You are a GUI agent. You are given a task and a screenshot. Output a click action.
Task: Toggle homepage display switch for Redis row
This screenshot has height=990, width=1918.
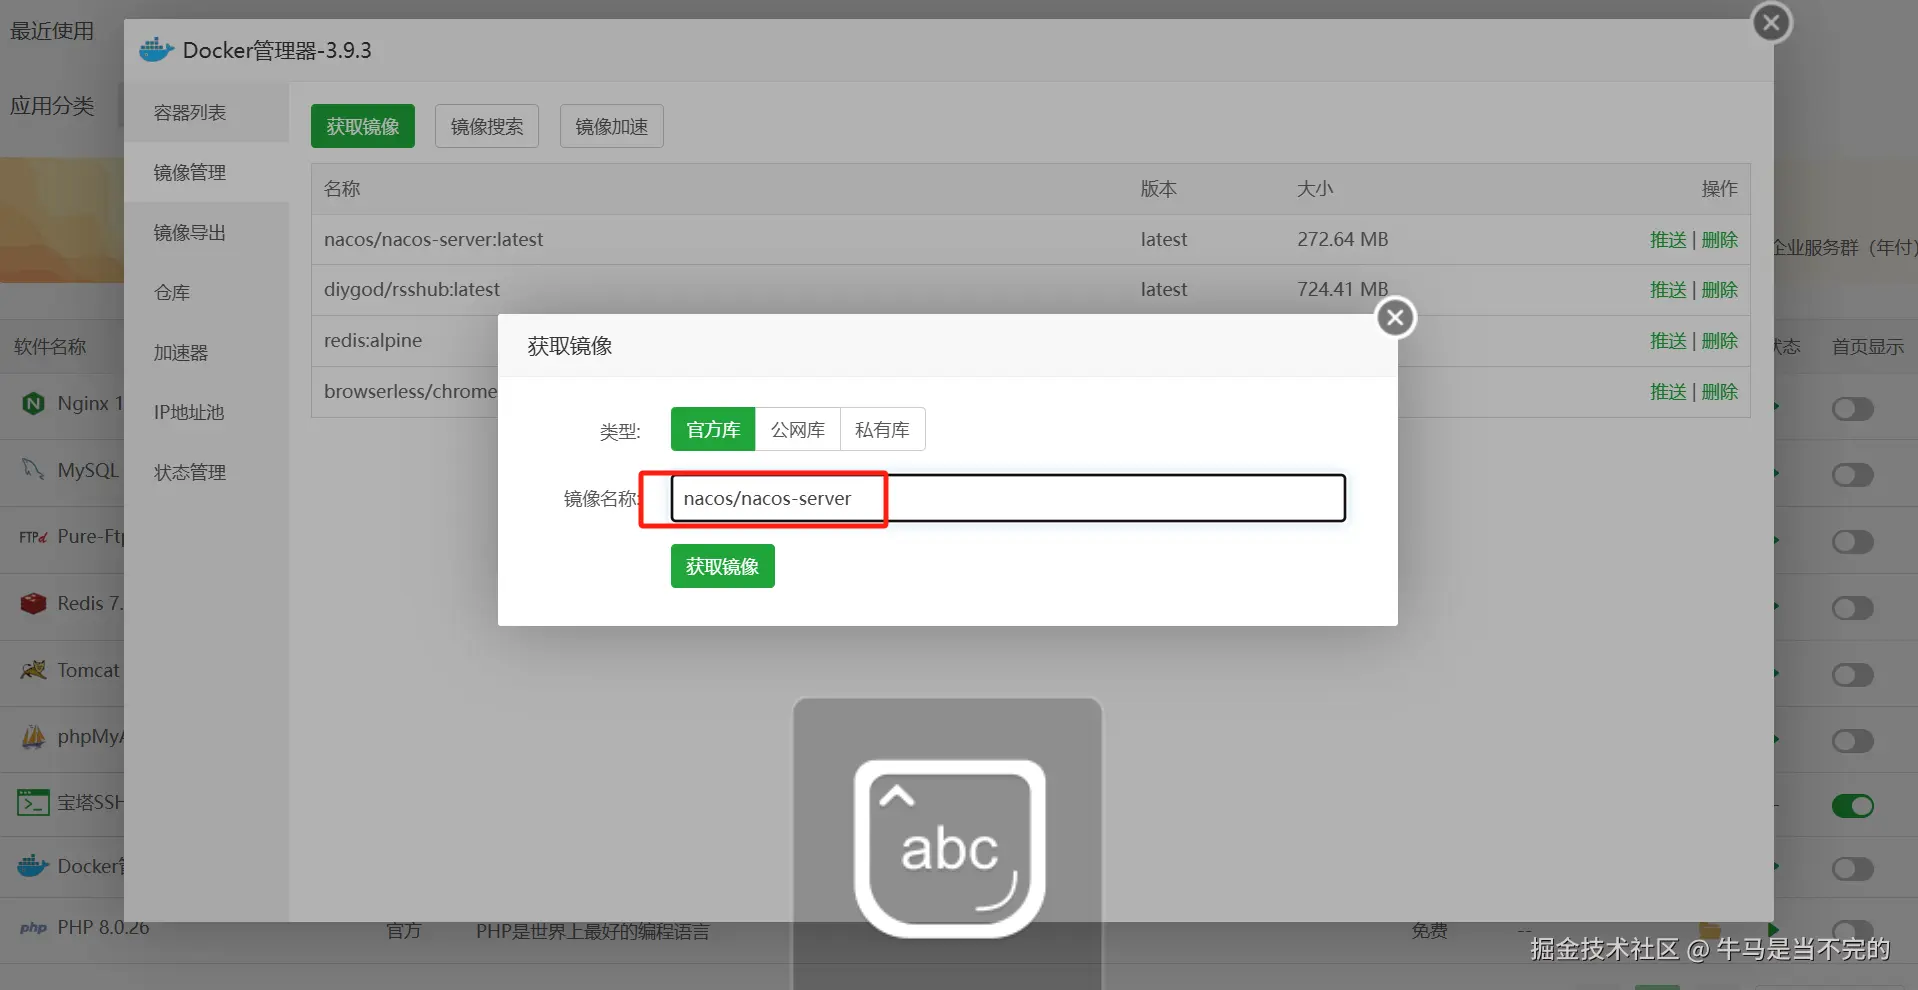pyautogui.click(x=1852, y=608)
